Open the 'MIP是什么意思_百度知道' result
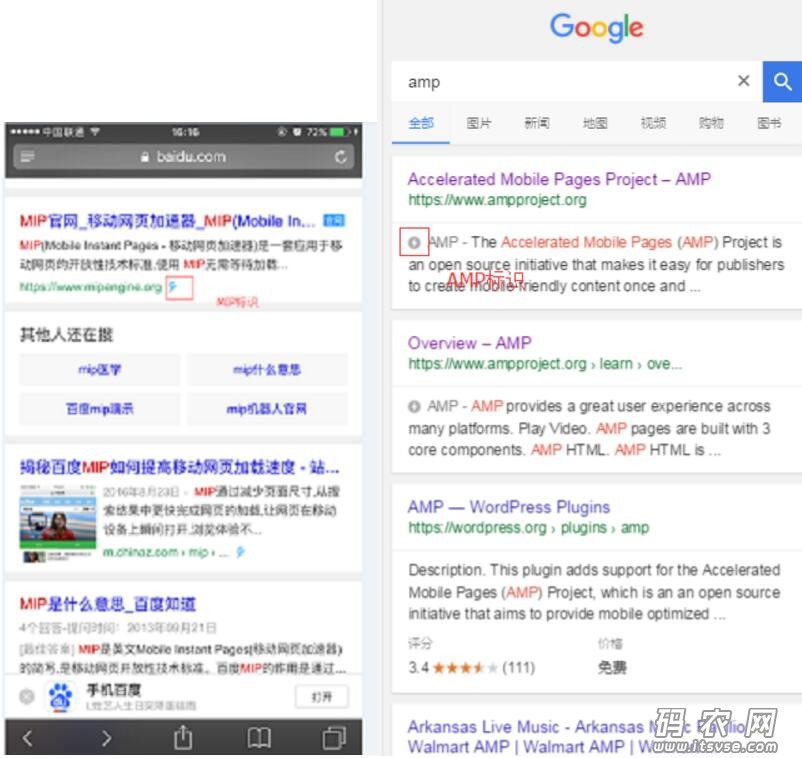Image resolution: width=802 pixels, height=758 pixels. [x=107, y=604]
